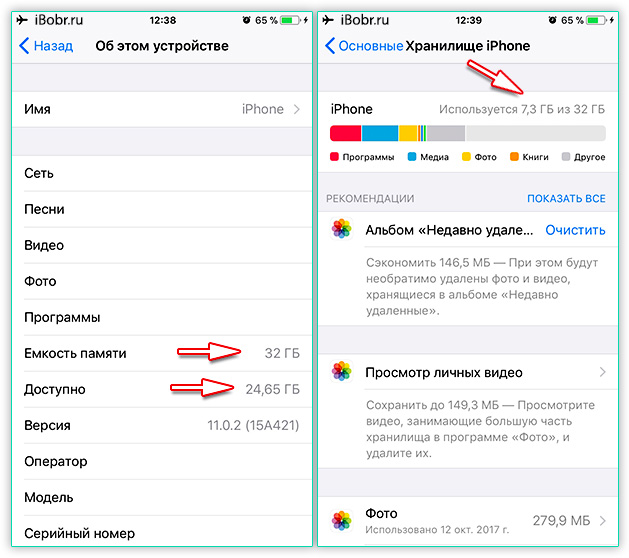This screenshot has height=558, width=629.
Task: Tap ПОКАЗАТЬ ВСЕ link
Action: (566, 199)
